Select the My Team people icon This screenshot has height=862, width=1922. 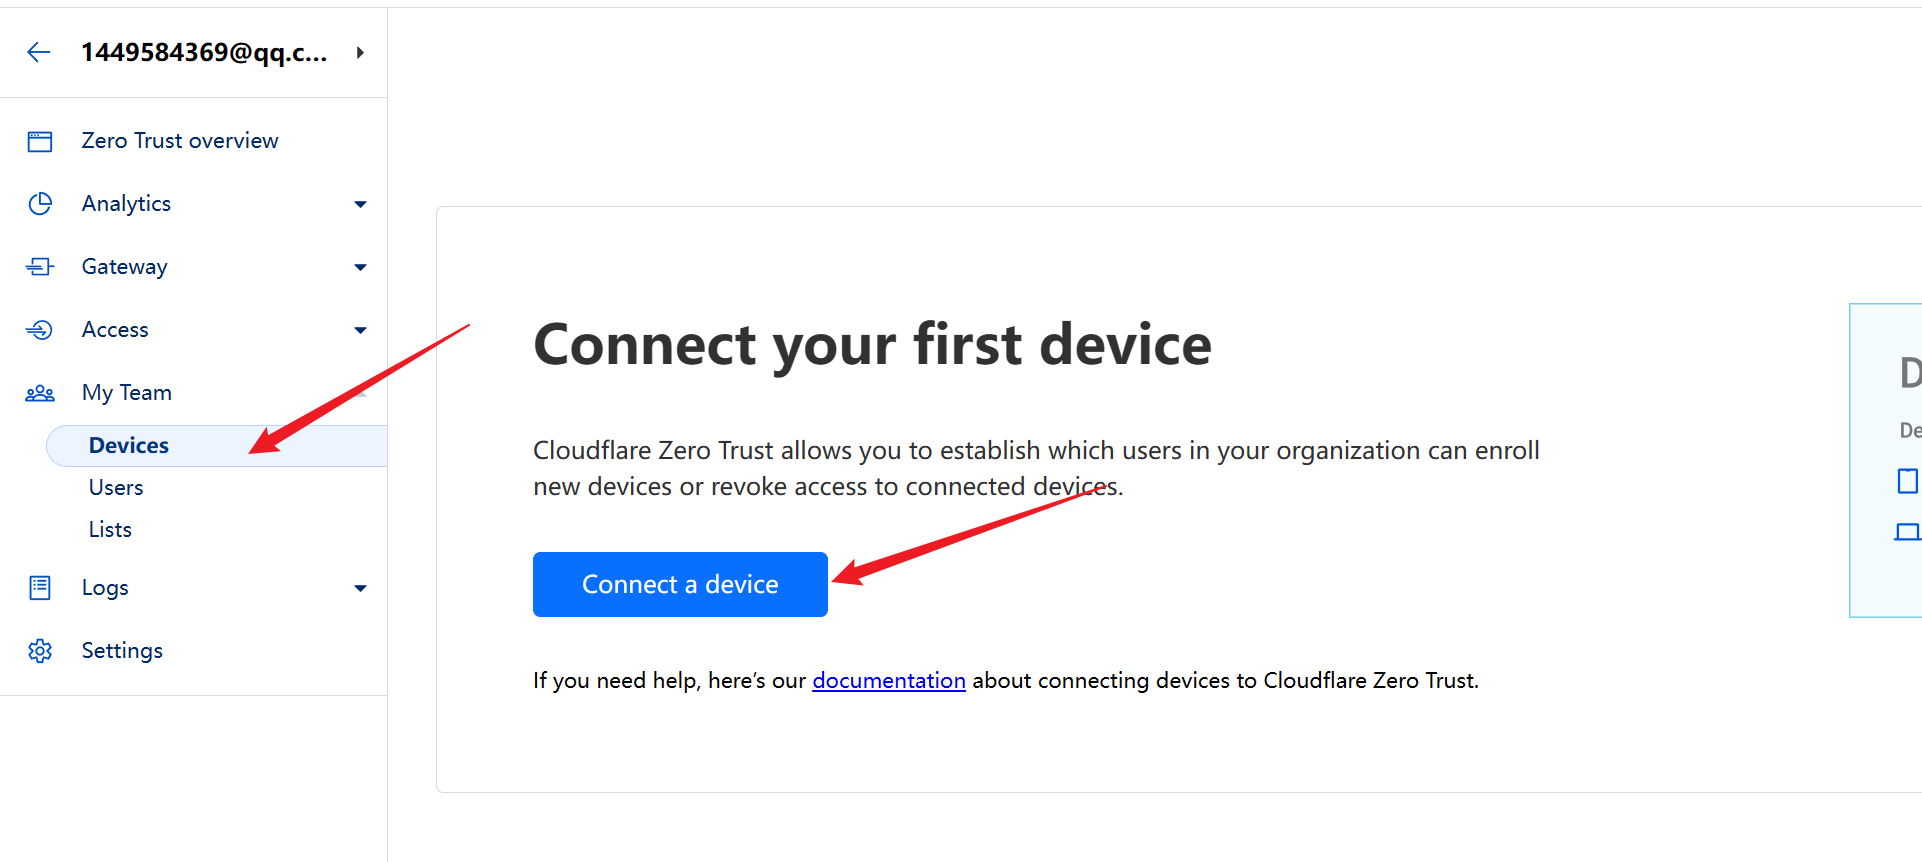(39, 392)
